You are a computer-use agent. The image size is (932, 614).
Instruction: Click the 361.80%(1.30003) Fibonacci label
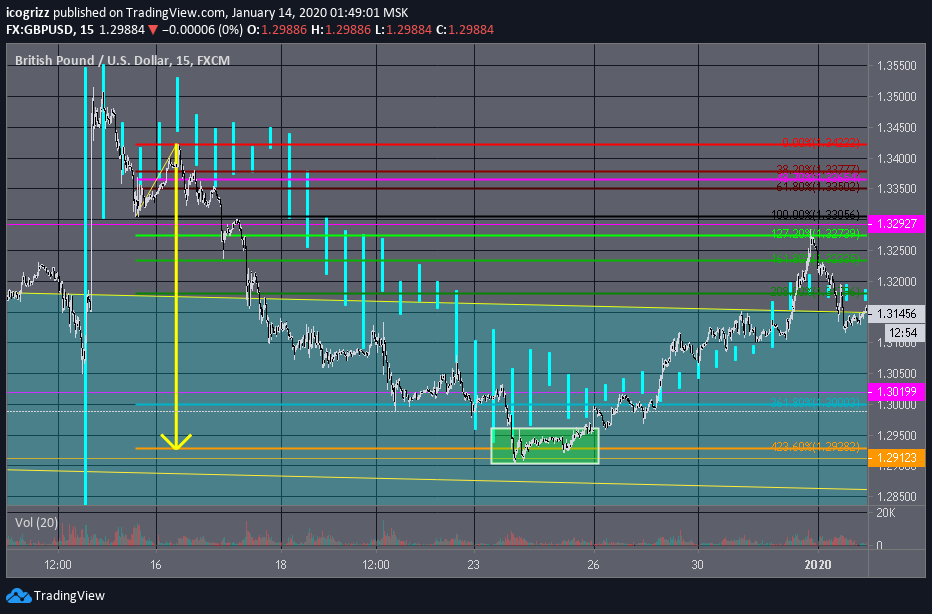pos(815,403)
